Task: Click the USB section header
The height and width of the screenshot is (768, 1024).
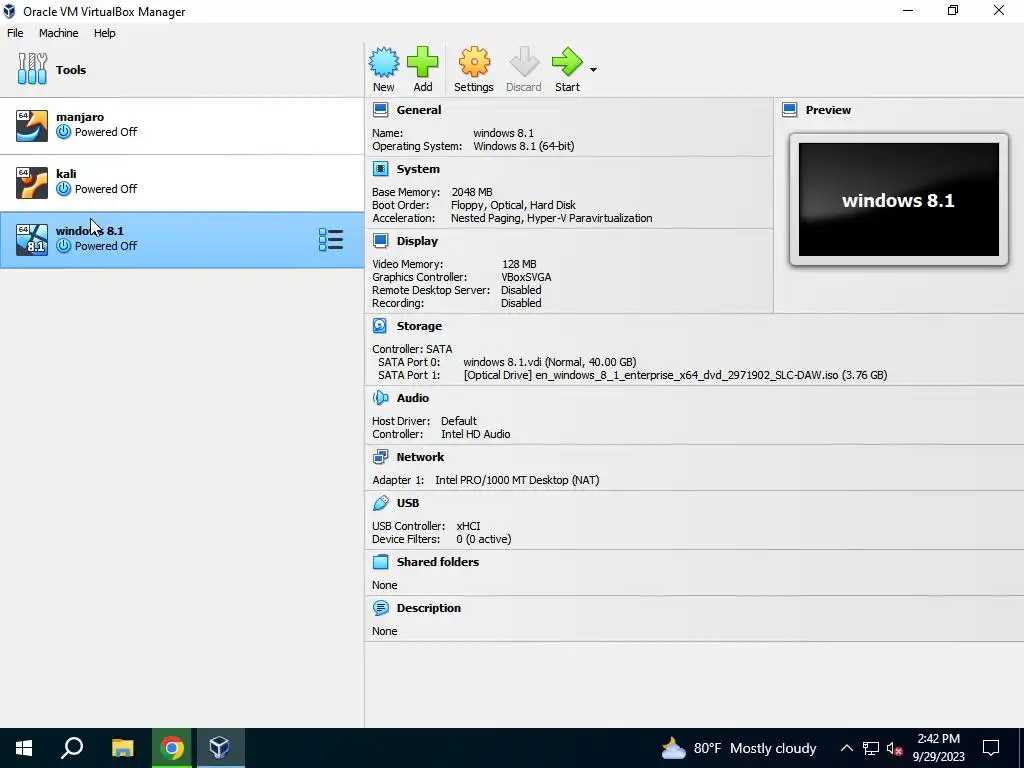Action: 408,503
